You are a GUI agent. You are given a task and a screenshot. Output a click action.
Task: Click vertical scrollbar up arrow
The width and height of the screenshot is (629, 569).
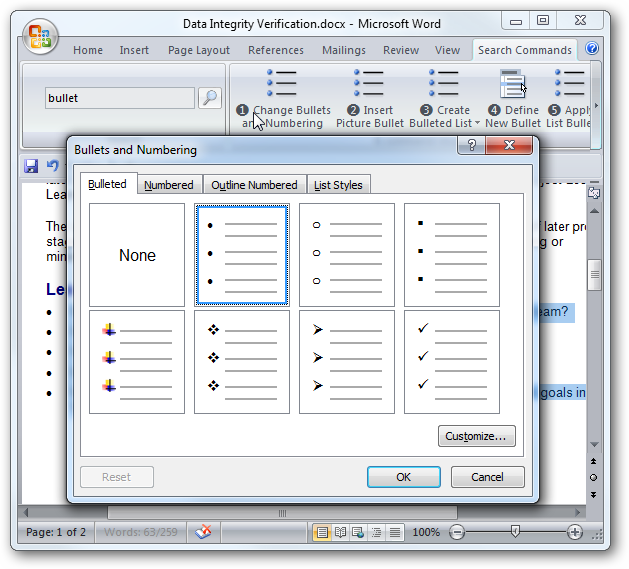(594, 211)
